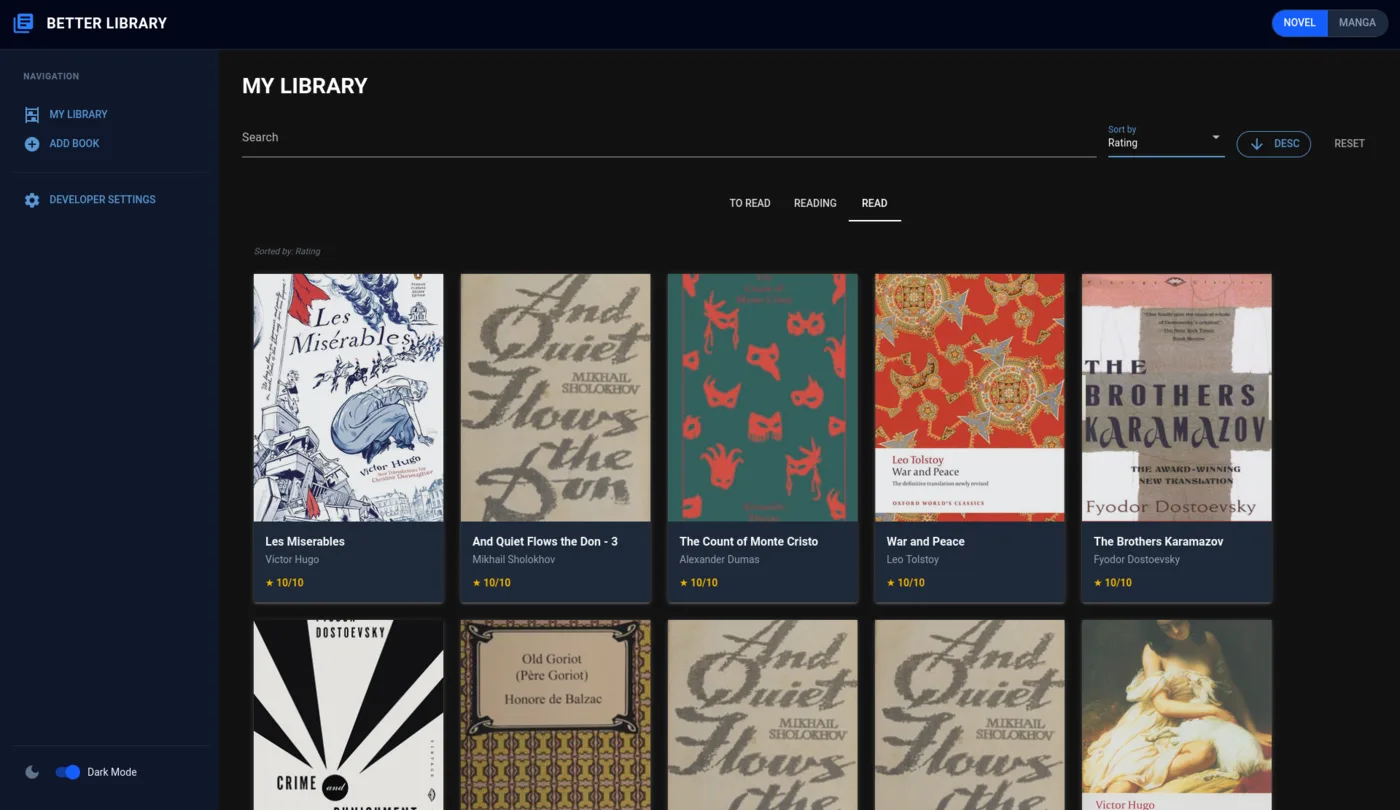Open the Sort by Rating dropdown
The height and width of the screenshot is (810, 1400).
point(1166,140)
